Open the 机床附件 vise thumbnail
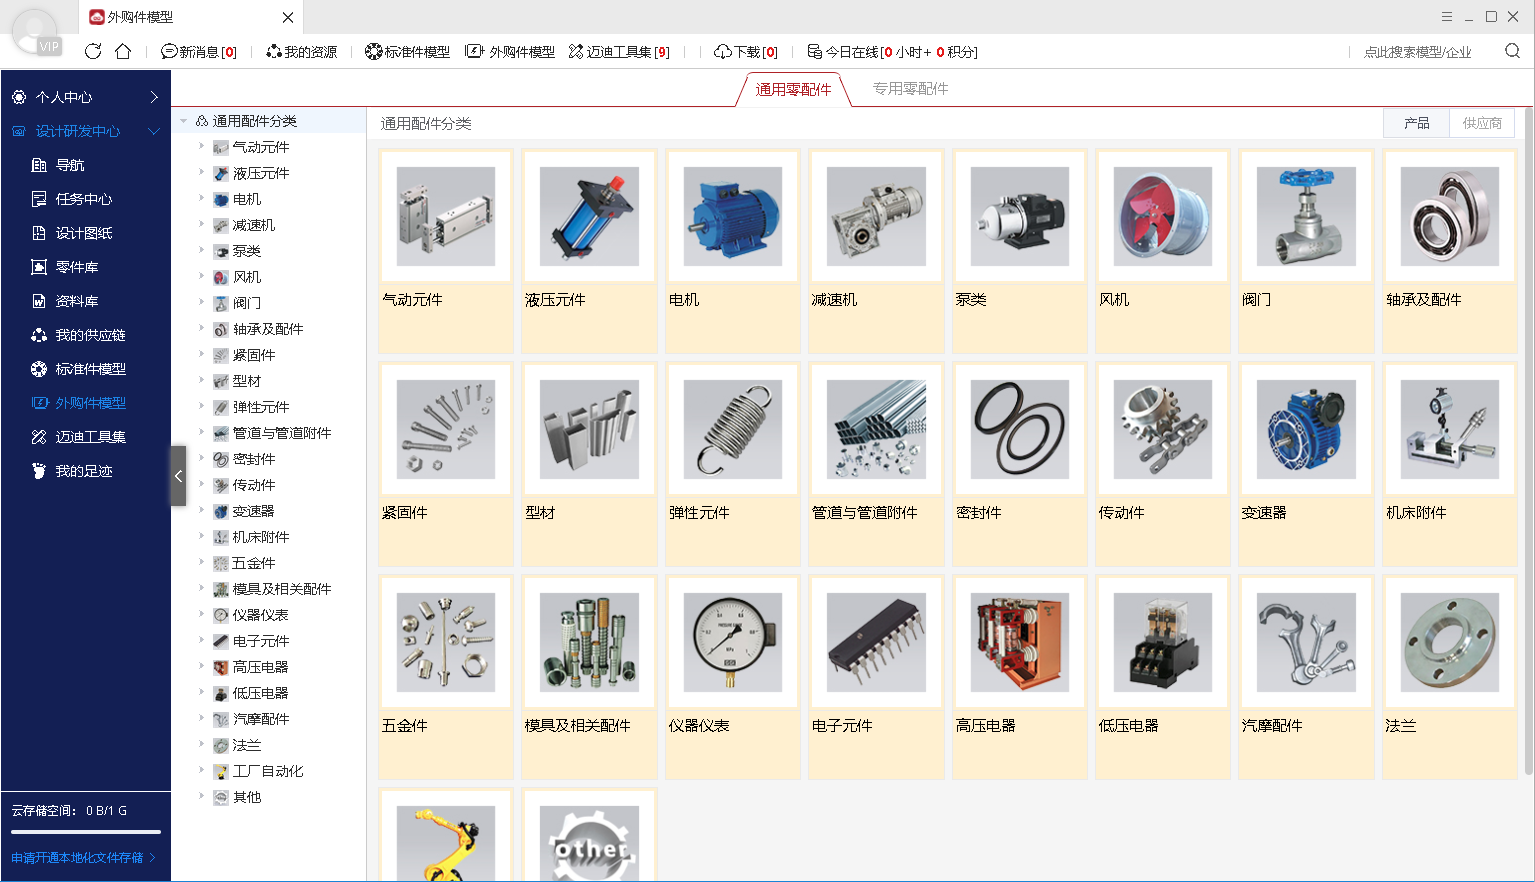This screenshot has width=1535, height=882. point(1449,430)
